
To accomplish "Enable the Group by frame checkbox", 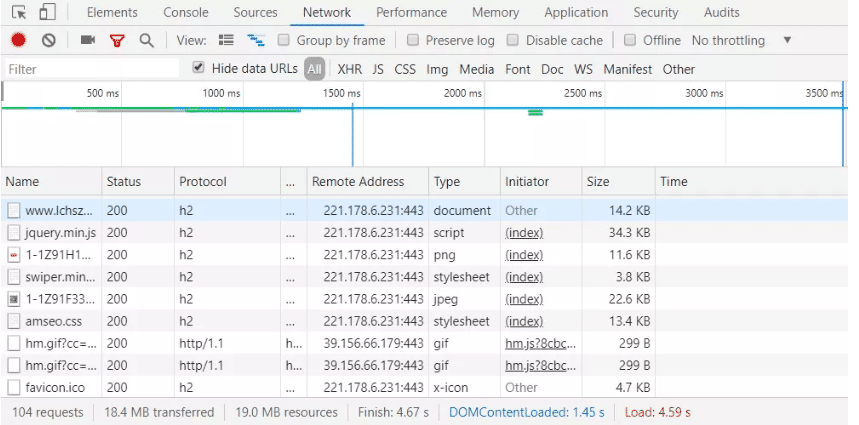I will click(284, 40).
